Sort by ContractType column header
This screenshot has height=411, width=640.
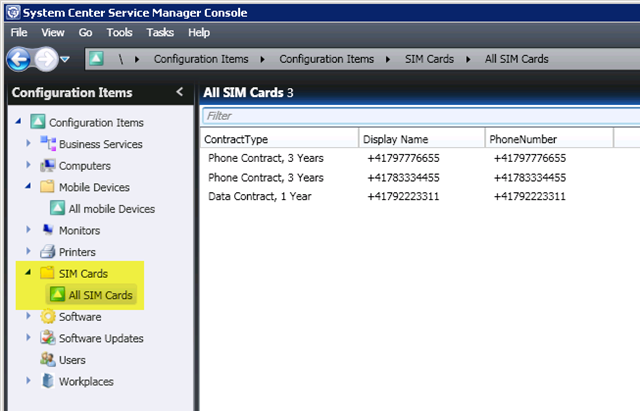pos(278,139)
